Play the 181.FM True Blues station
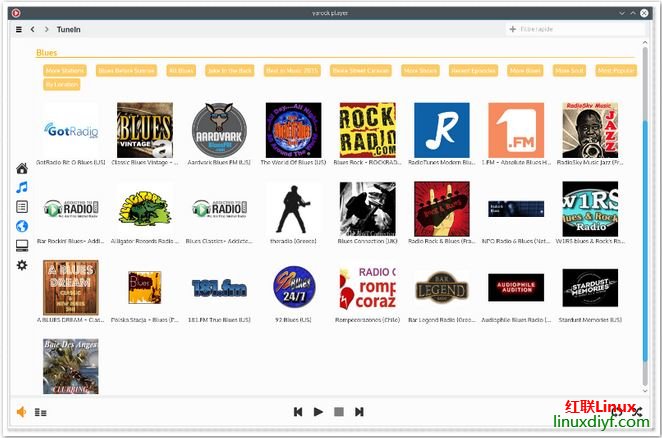Image resolution: width=662 pixels, height=438 pixels. (219, 288)
